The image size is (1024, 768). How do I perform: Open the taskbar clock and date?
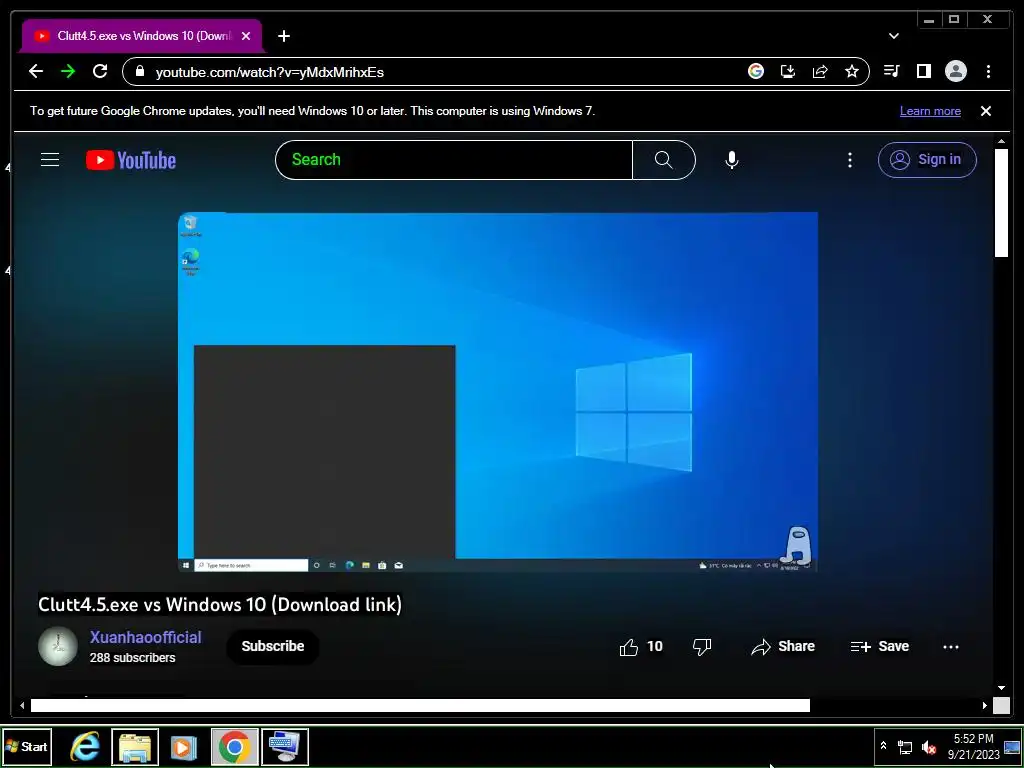click(x=973, y=746)
